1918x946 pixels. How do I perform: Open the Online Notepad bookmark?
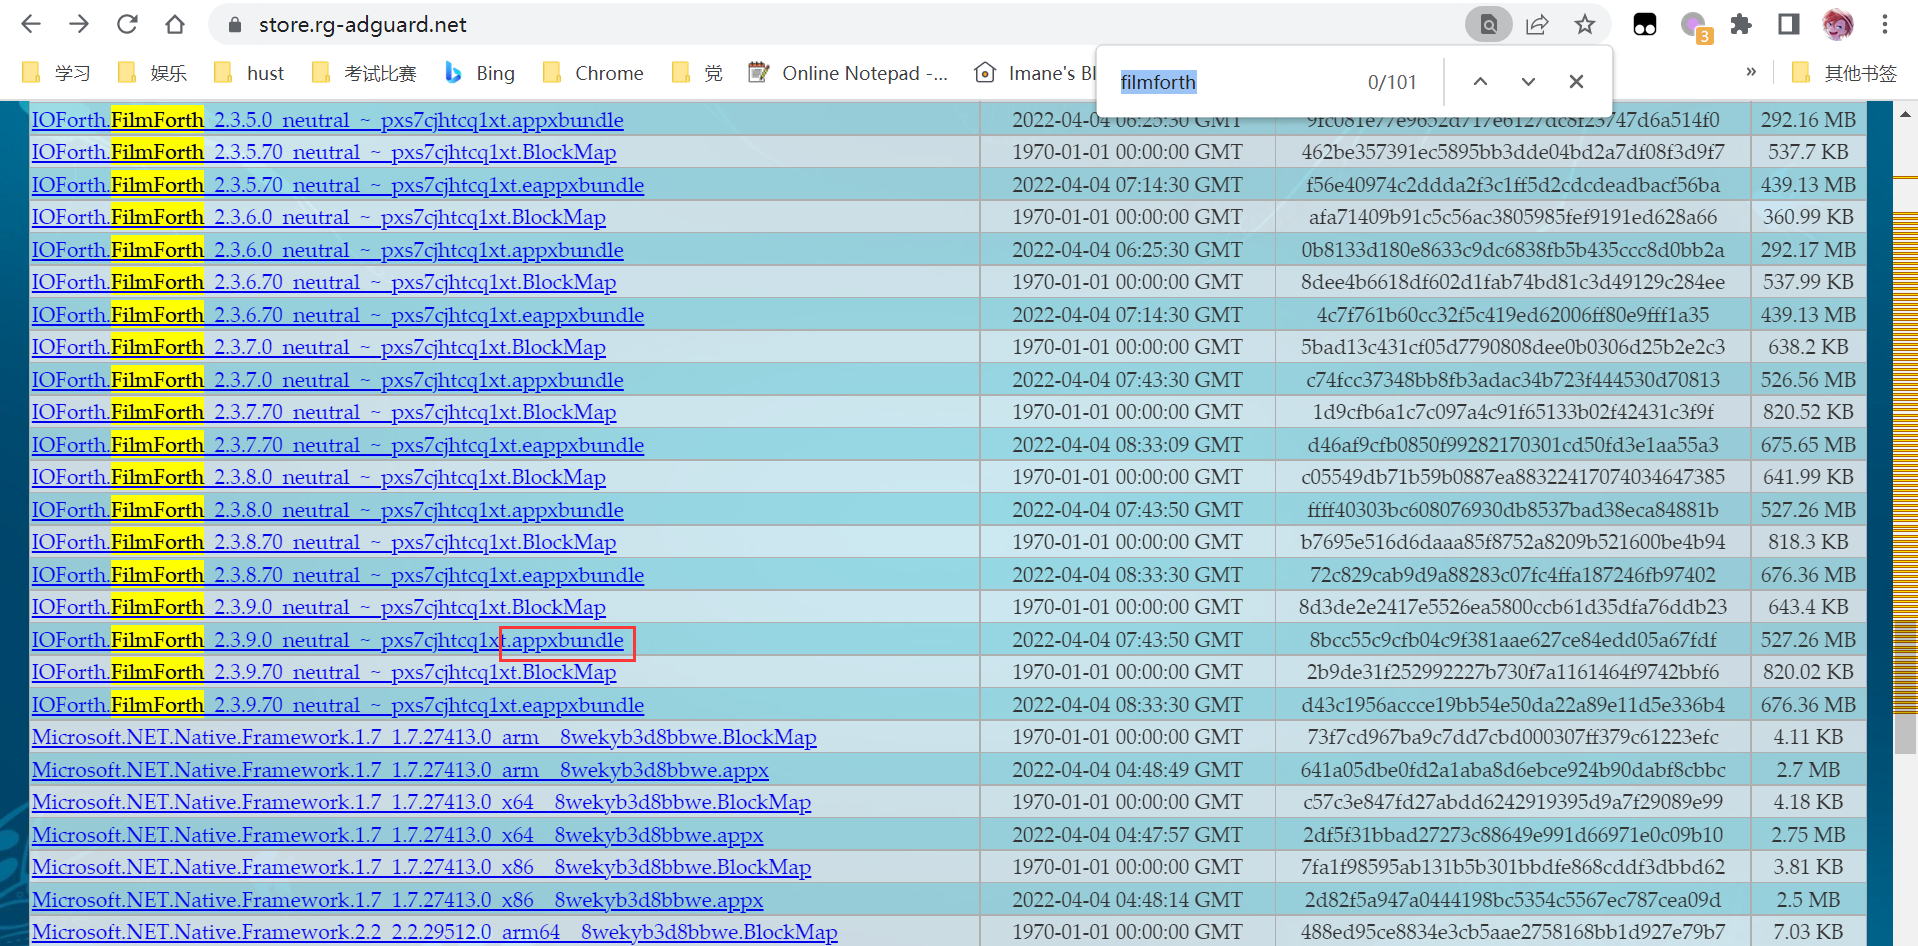848,73
